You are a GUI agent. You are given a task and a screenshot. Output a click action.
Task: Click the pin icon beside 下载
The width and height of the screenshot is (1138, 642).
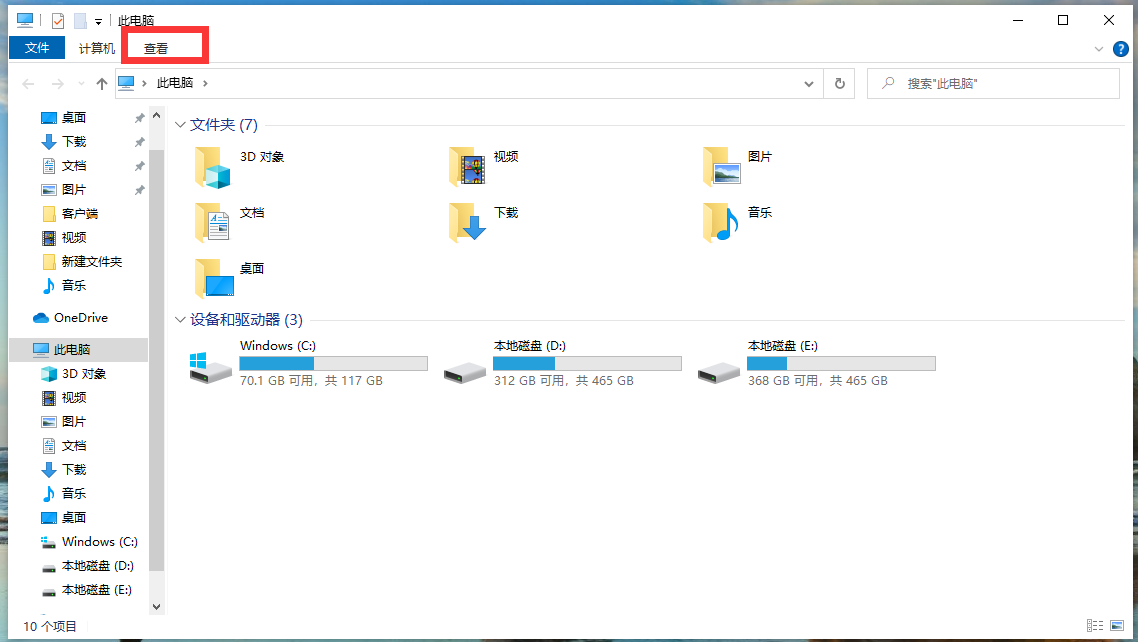(139, 141)
